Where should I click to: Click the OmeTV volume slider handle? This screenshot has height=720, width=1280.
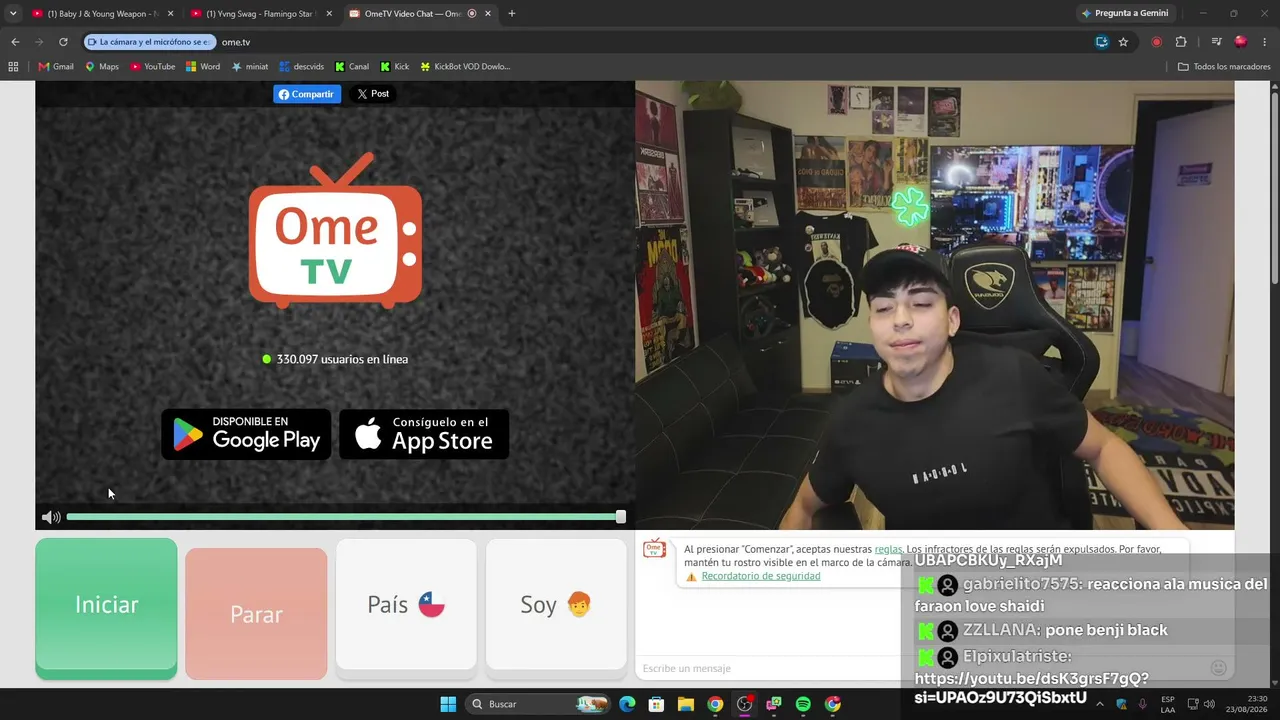[x=621, y=517]
